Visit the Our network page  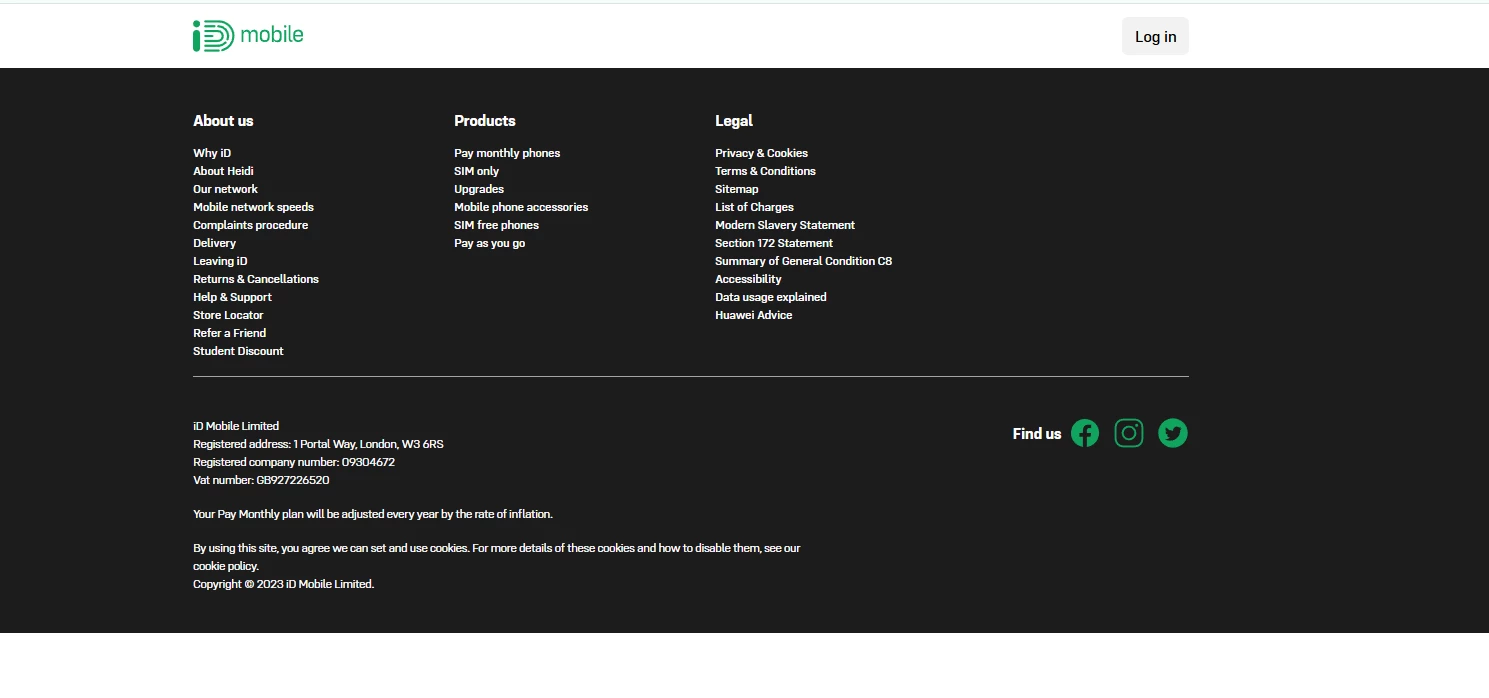225,189
